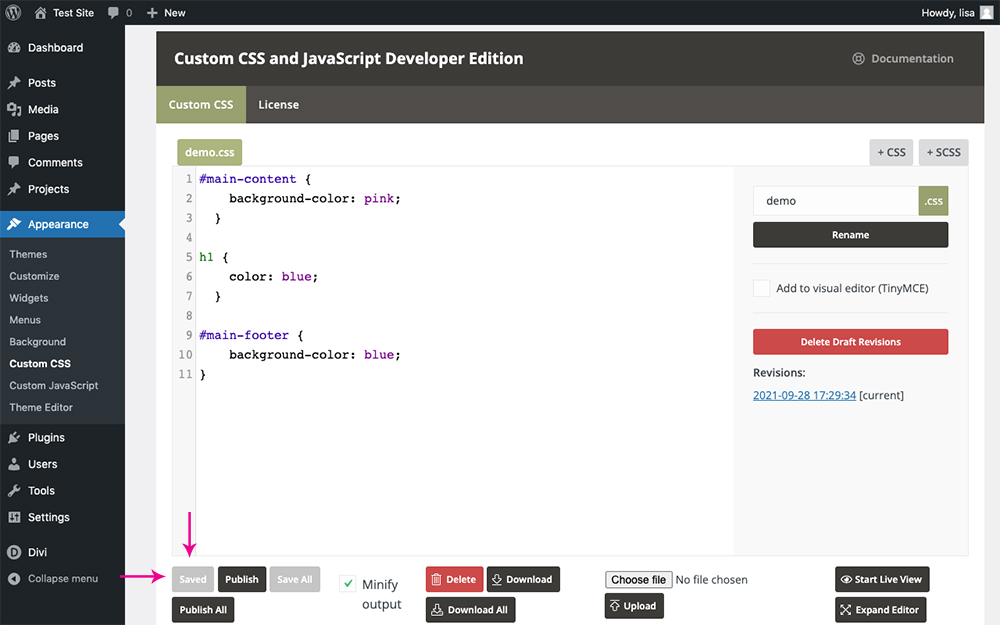The height and width of the screenshot is (625, 1000).
Task: Click the Documentation lifebuoy icon
Action: click(x=858, y=59)
